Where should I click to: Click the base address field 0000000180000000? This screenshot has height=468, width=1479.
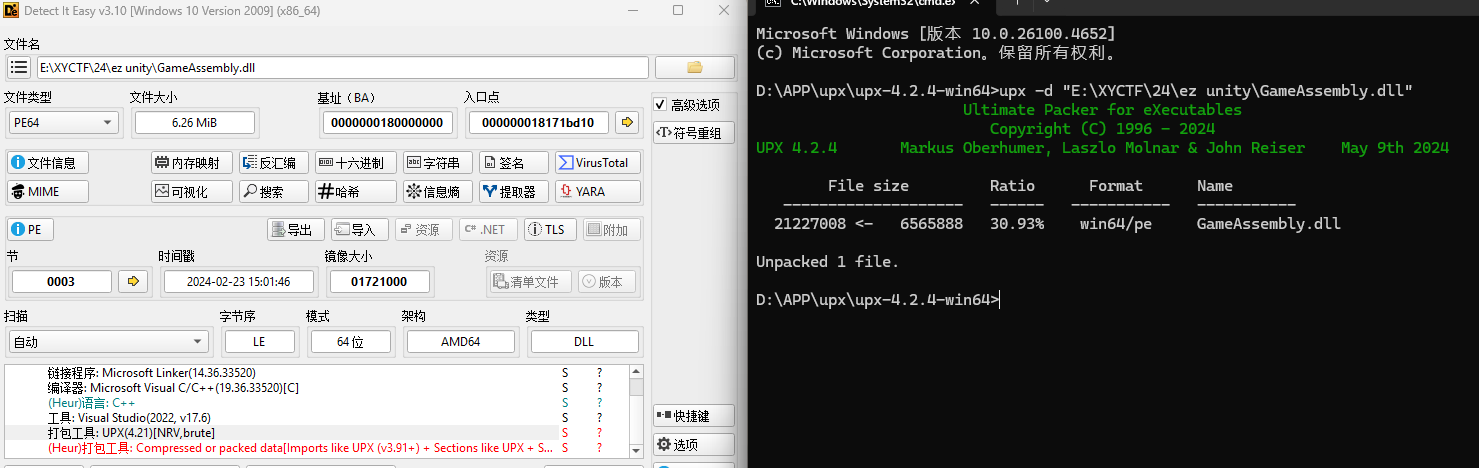pyautogui.click(x=387, y=122)
